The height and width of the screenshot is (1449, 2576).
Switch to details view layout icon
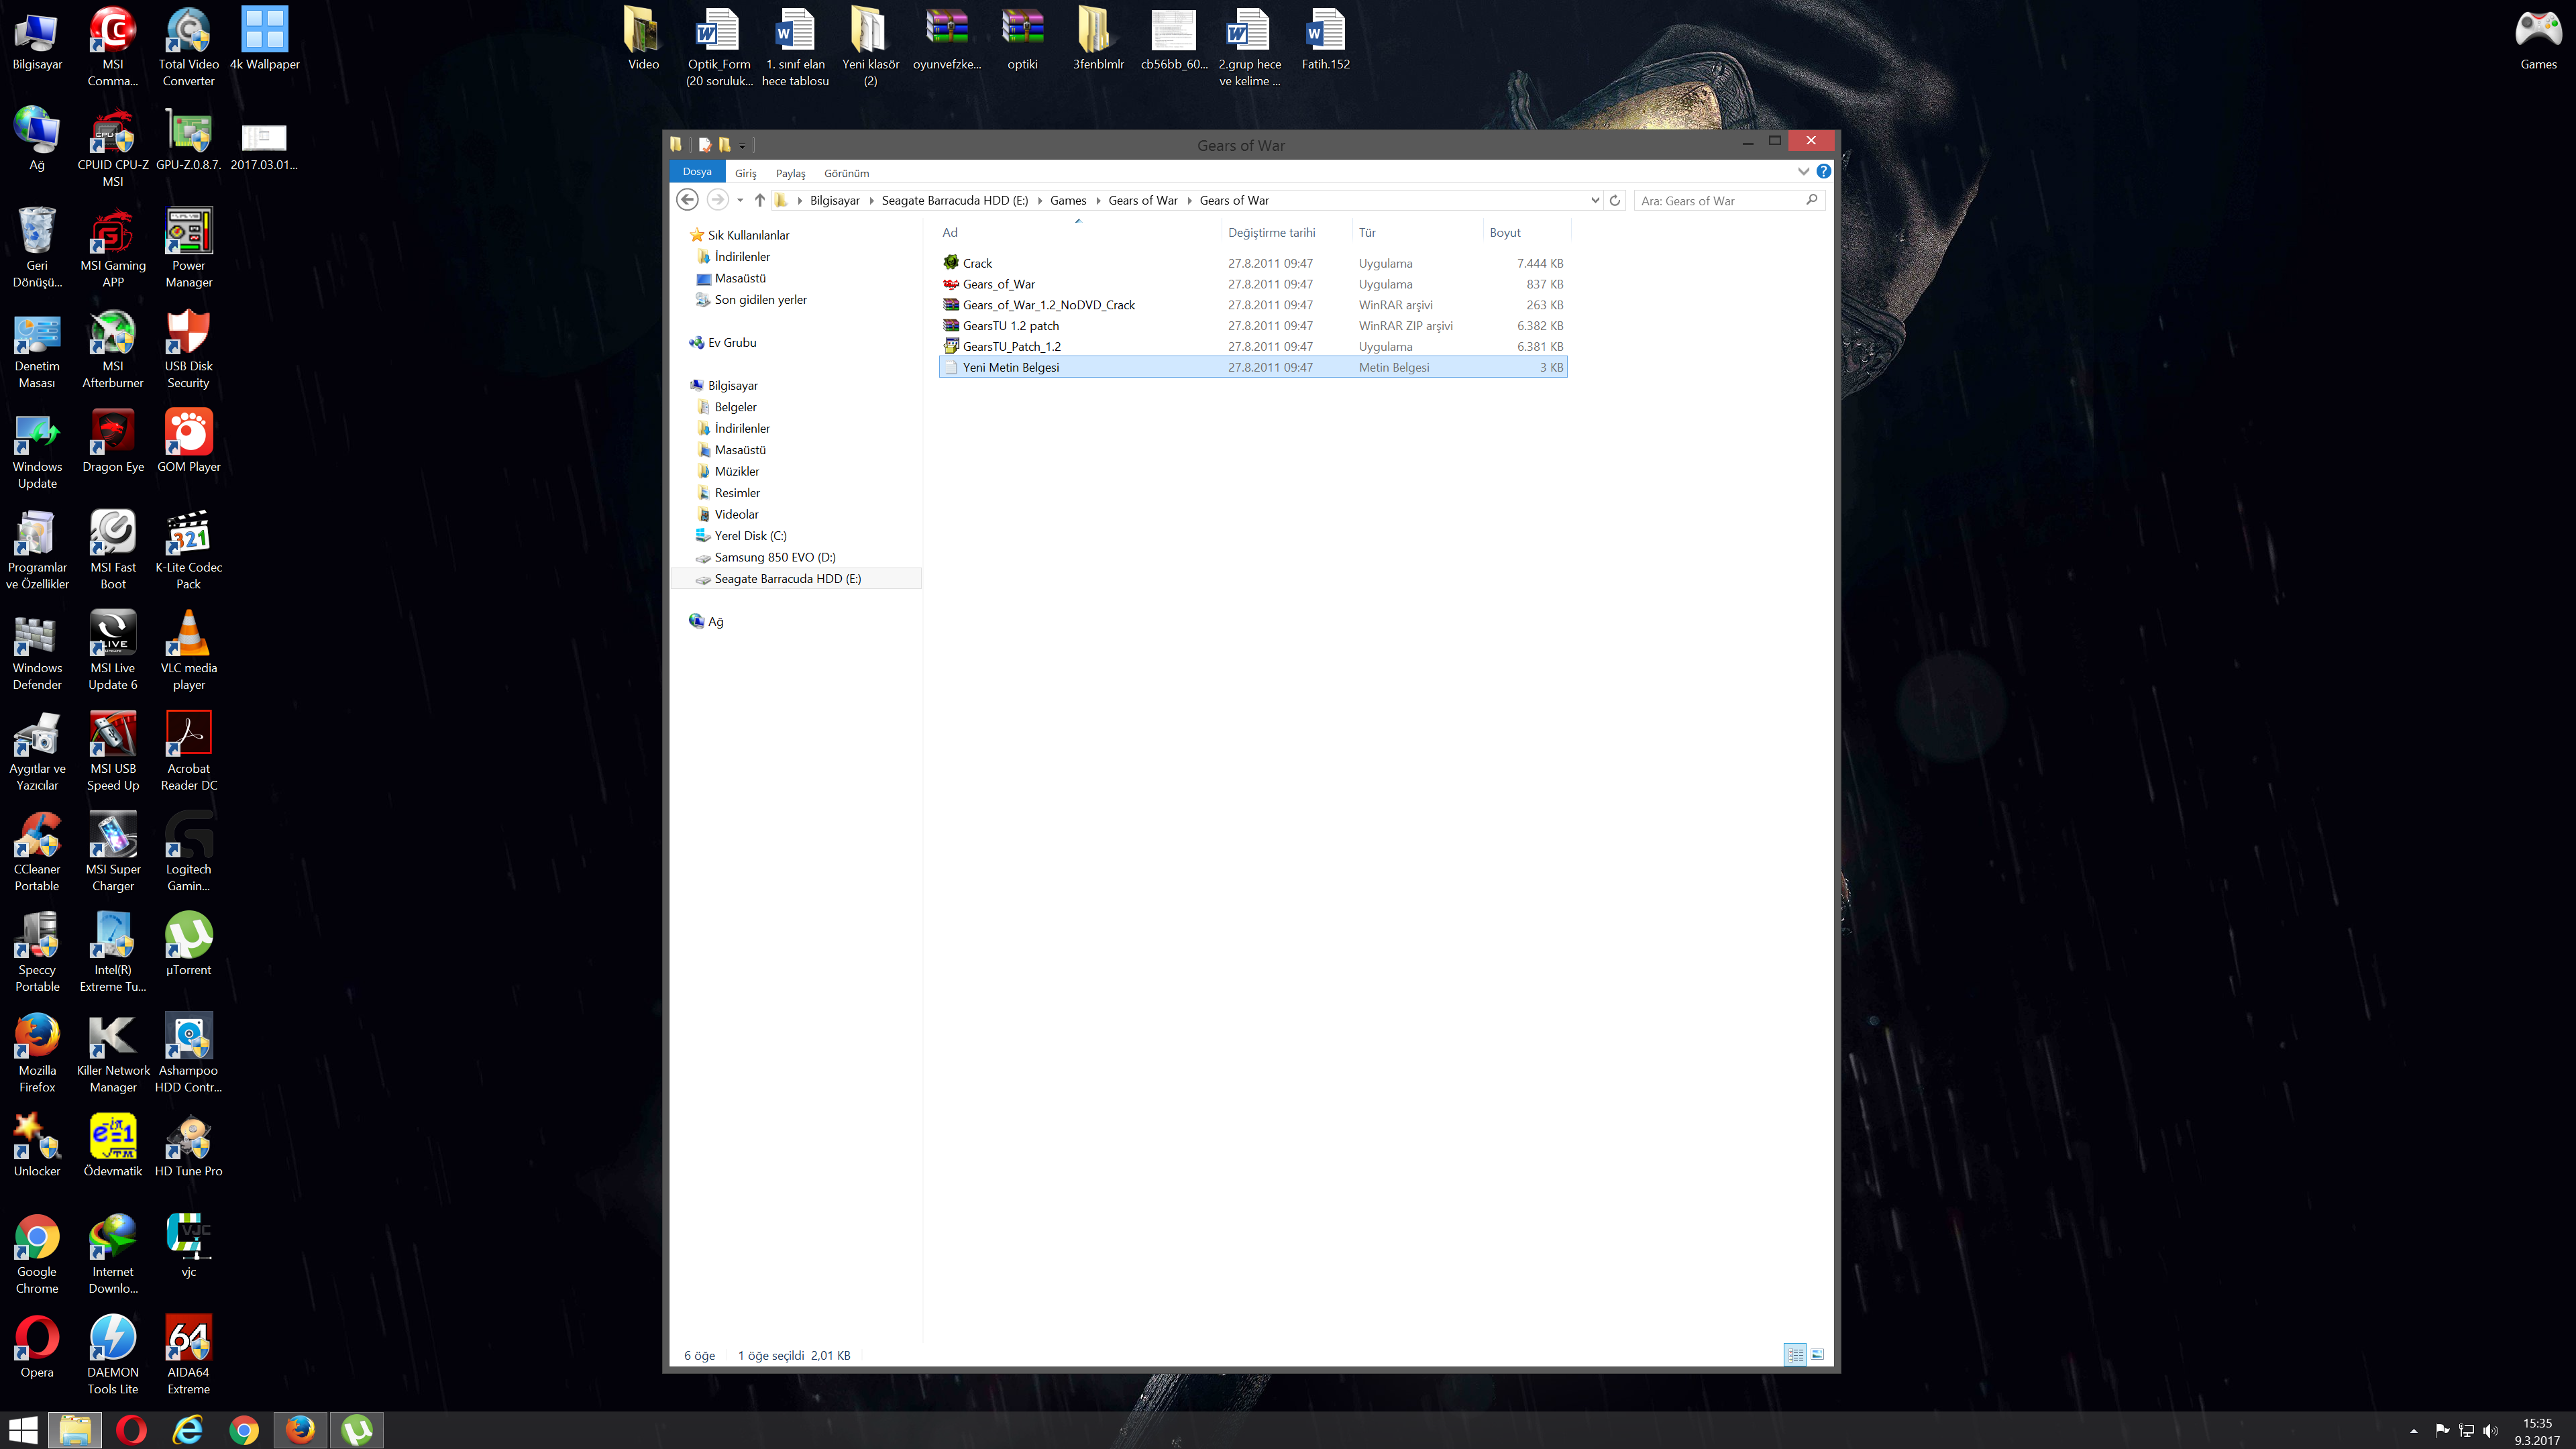[1795, 1355]
